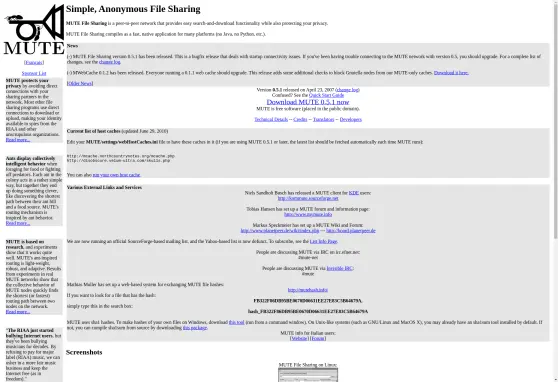Viewport: 558px width, 382px height.
Task: Open the Developers link
Action: click(x=351, y=120)
